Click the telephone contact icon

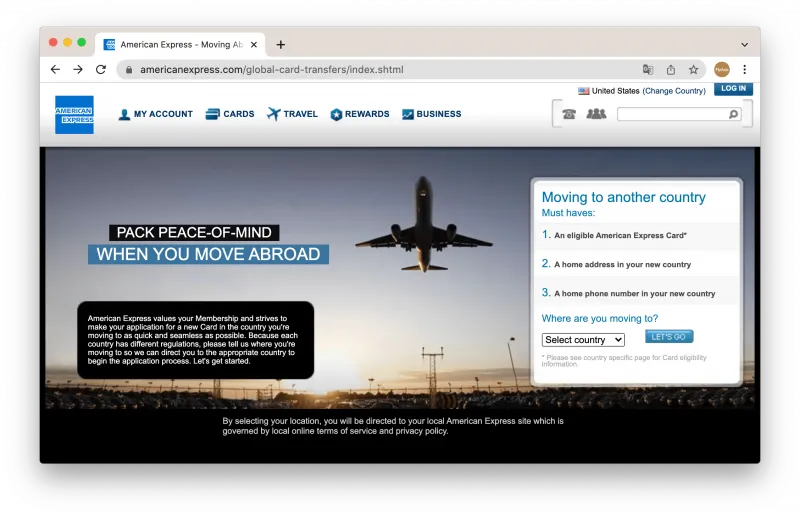(x=569, y=114)
